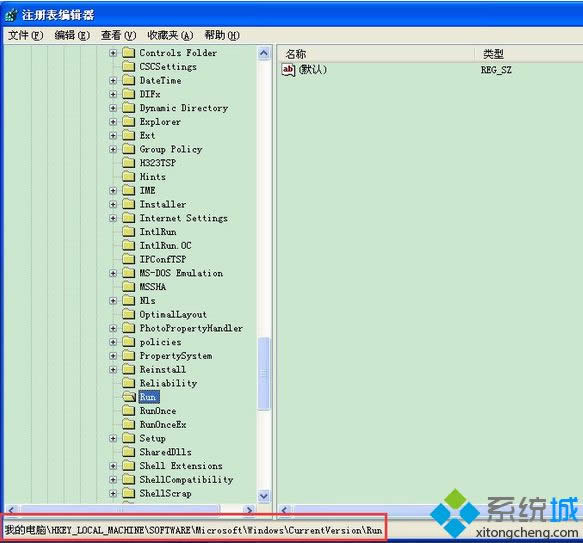Select the (默认) value name

pyautogui.click(x=313, y=70)
